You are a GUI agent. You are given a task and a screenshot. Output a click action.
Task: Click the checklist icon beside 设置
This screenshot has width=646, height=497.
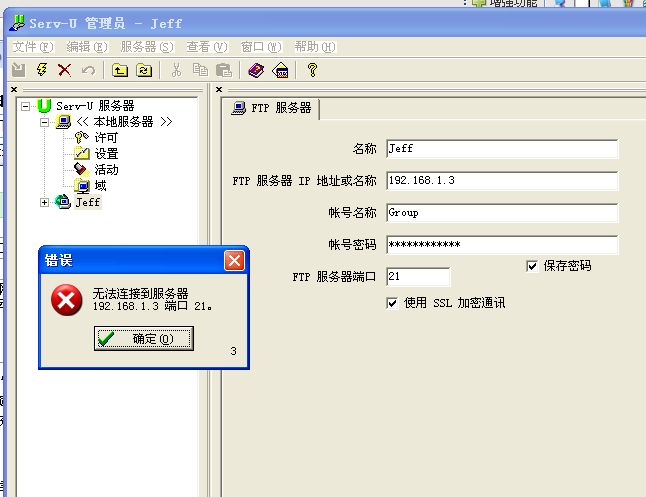(x=82, y=153)
